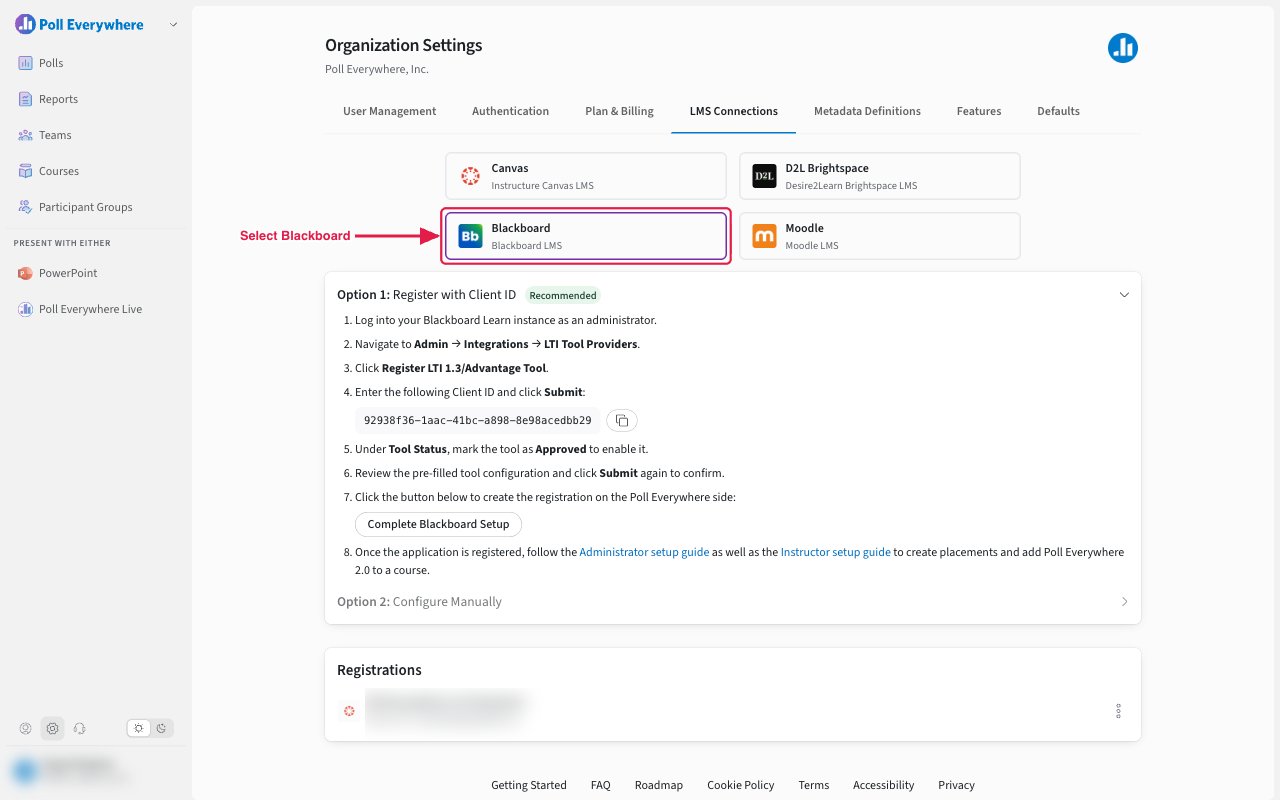Choose the Blackboard LMS card
The image size is (1280, 800).
click(x=586, y=236)
